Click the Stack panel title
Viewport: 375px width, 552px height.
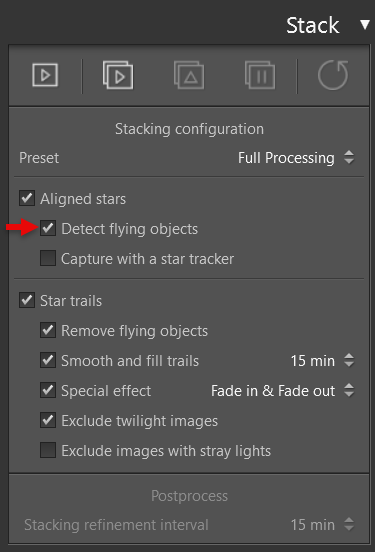pyautogui.click(x=313, y=25)
